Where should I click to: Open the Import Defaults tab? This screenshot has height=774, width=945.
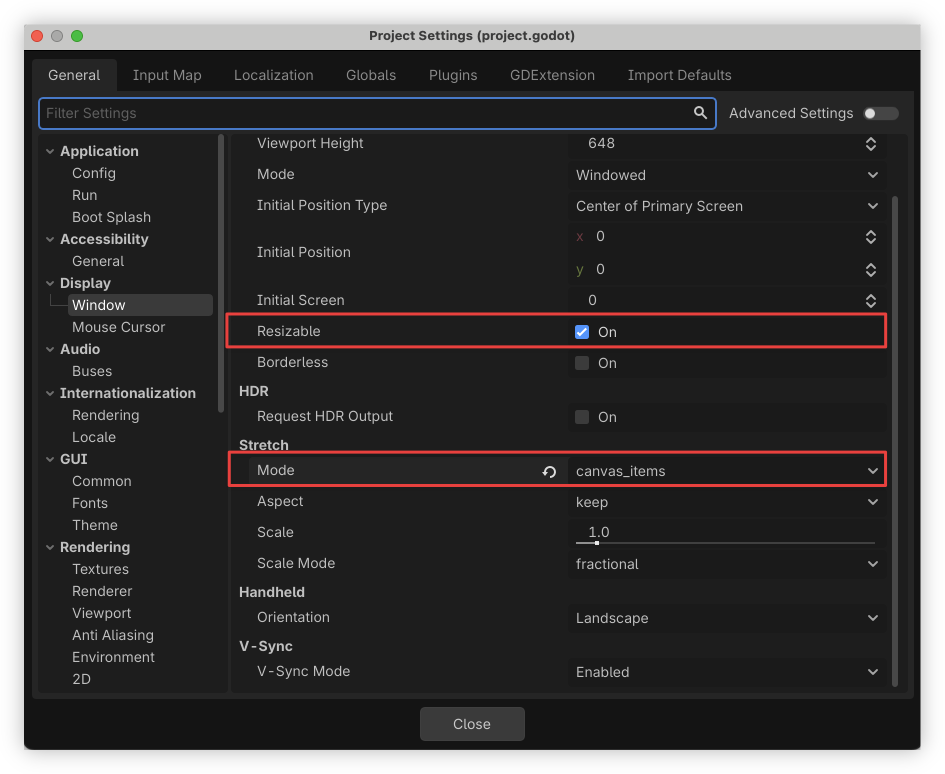click(679, 75)
